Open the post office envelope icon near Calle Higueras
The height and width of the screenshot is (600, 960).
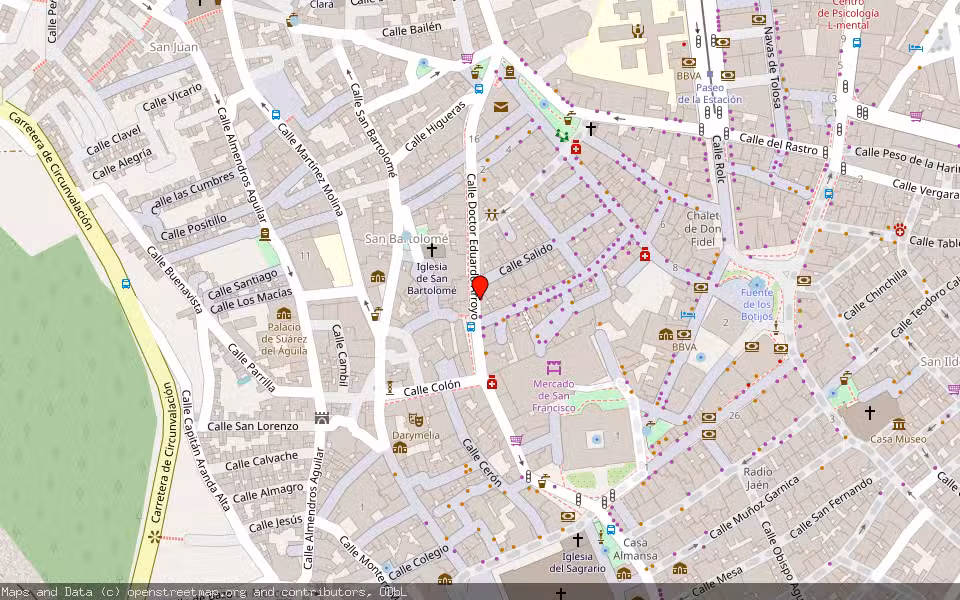[499, 107]
